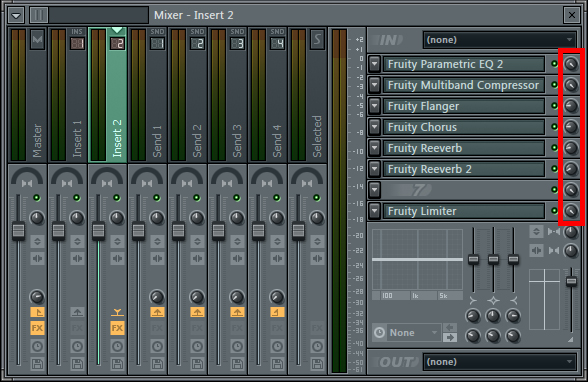Mute the Selected track LED
Viewport: 588px width, 382px height.
(316, 198)
